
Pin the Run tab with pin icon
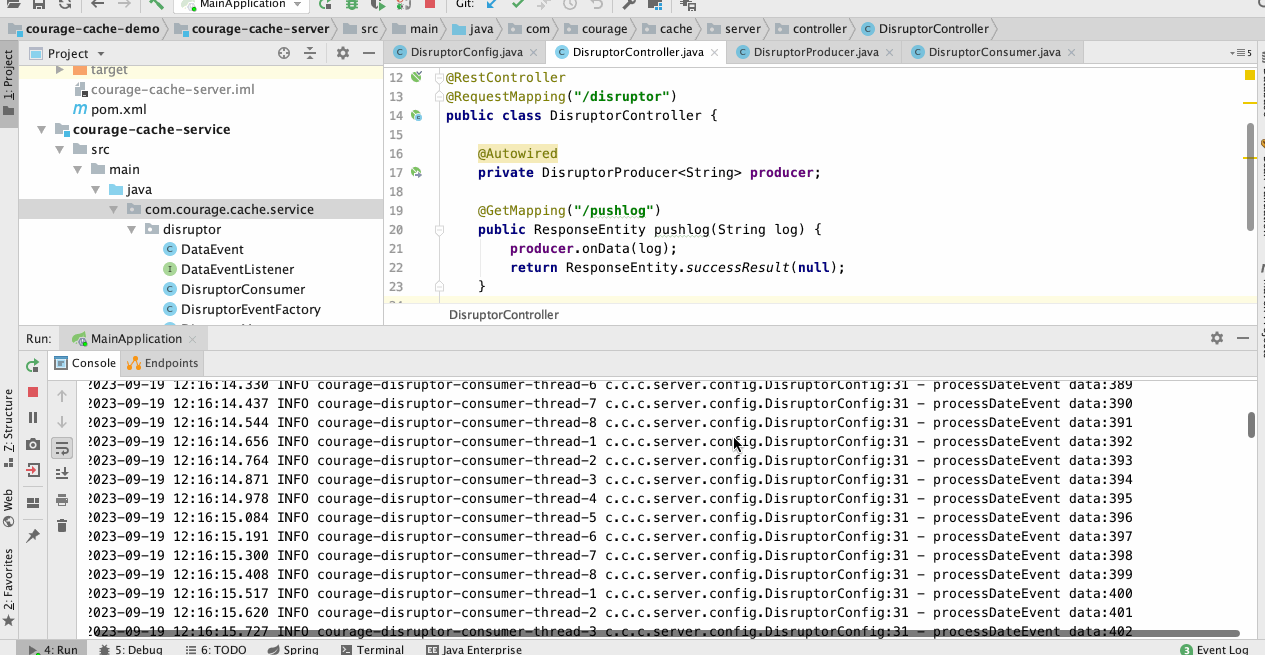(33, 536)
